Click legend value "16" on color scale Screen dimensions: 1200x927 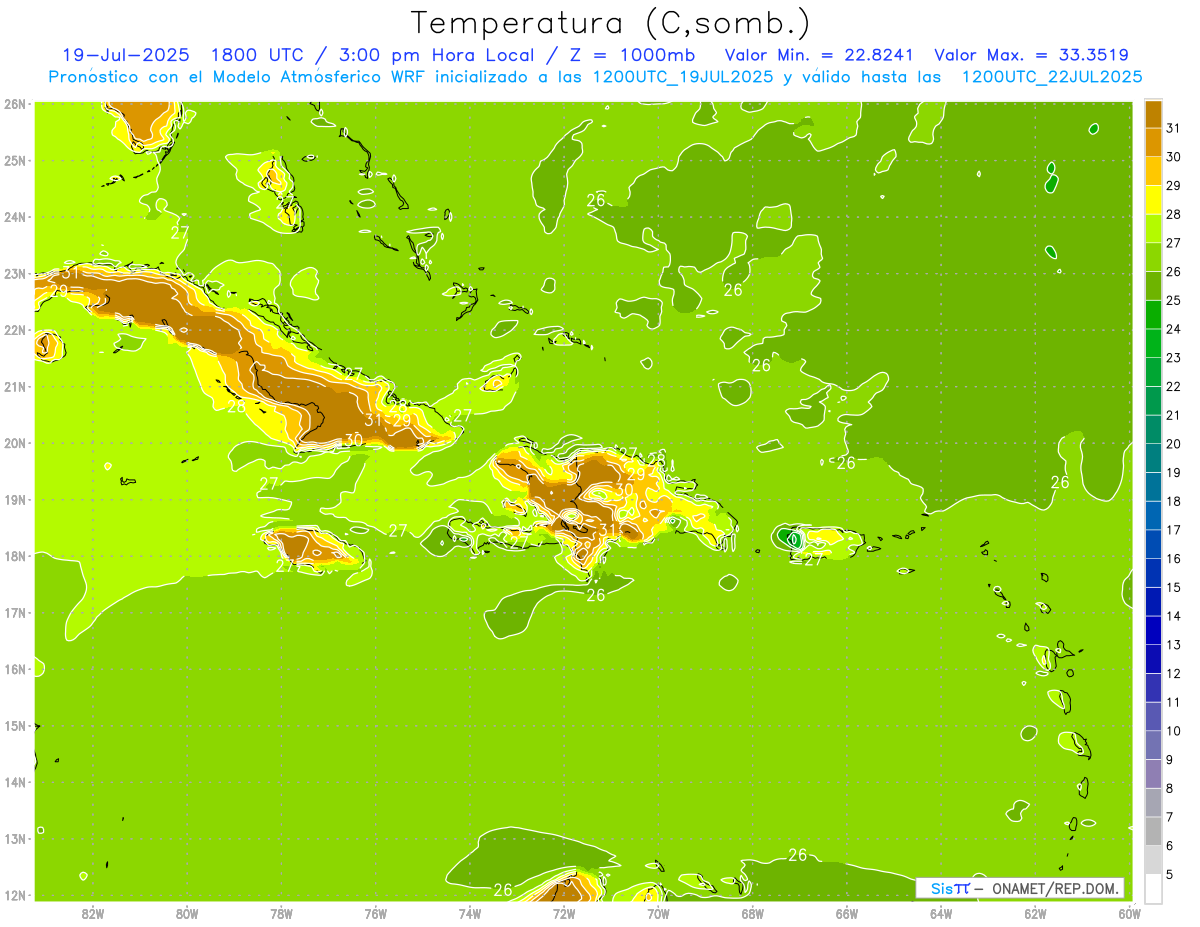[x=1173, y=558]
